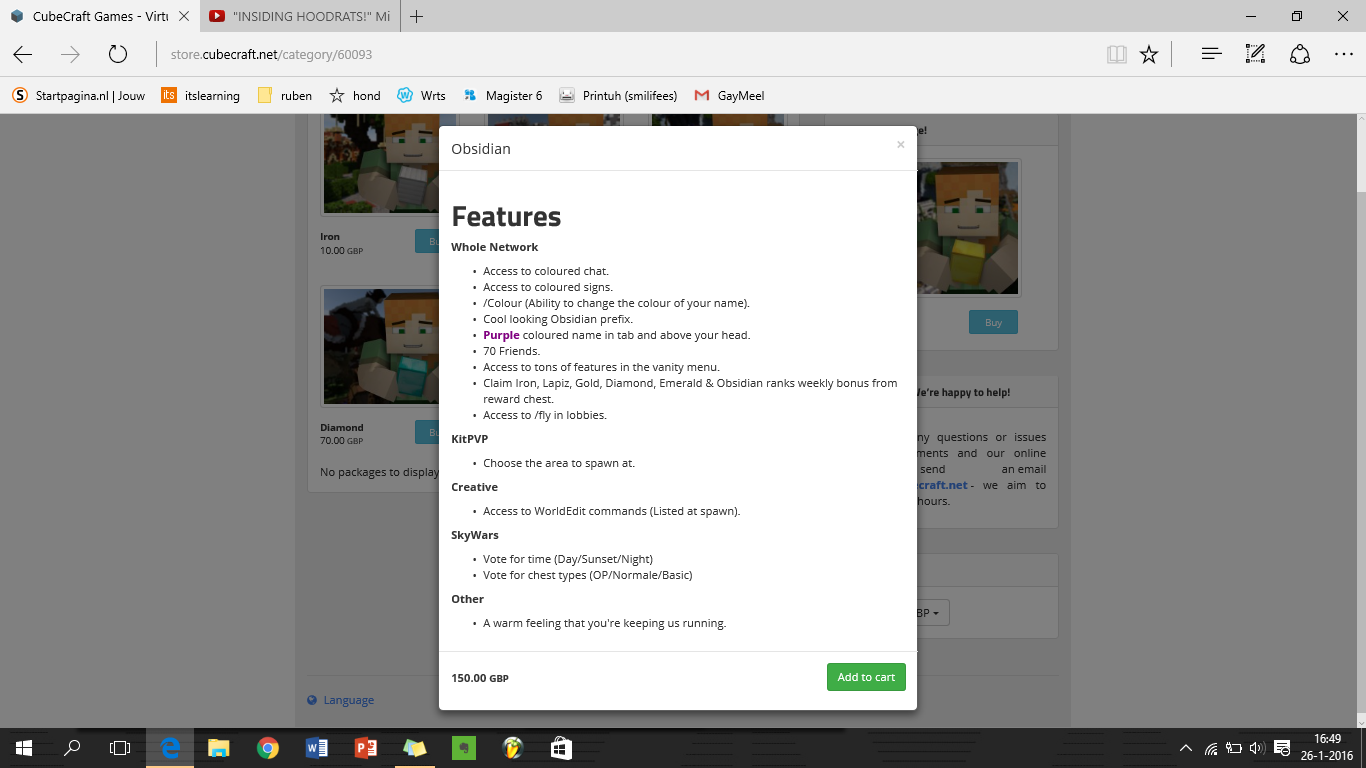The width and height of the screenshot is (1366, 768).
Task: Click the "KitPVP" section heading
Action: click(x=469, y=439)
